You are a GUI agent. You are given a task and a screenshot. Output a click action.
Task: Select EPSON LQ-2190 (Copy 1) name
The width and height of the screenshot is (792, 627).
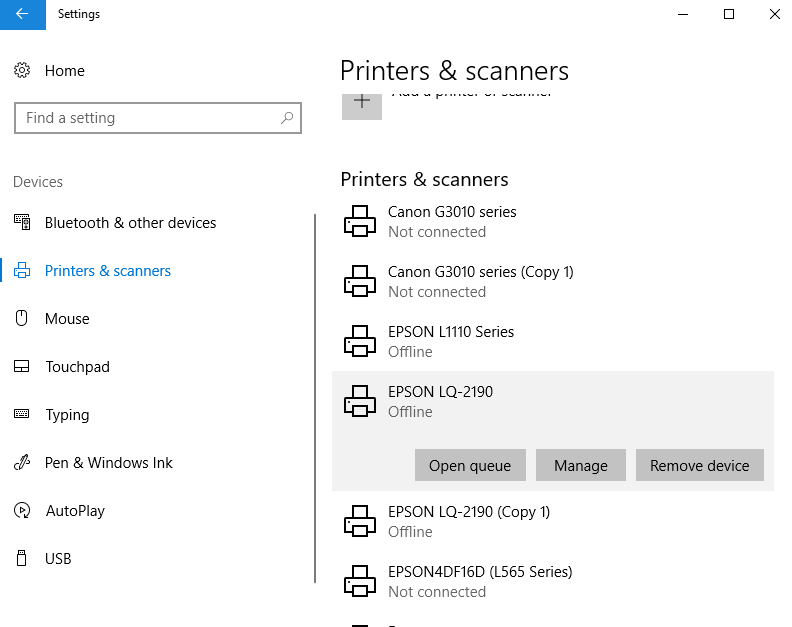pyautogui.click(x=469, y=512)
